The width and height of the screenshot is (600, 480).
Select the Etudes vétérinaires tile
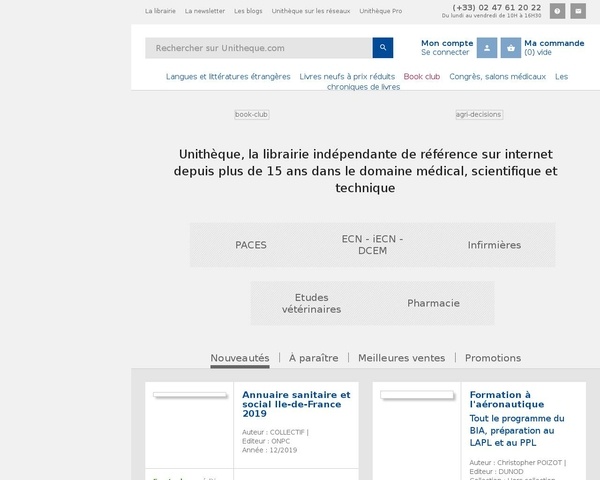click(x=311, y=303)
